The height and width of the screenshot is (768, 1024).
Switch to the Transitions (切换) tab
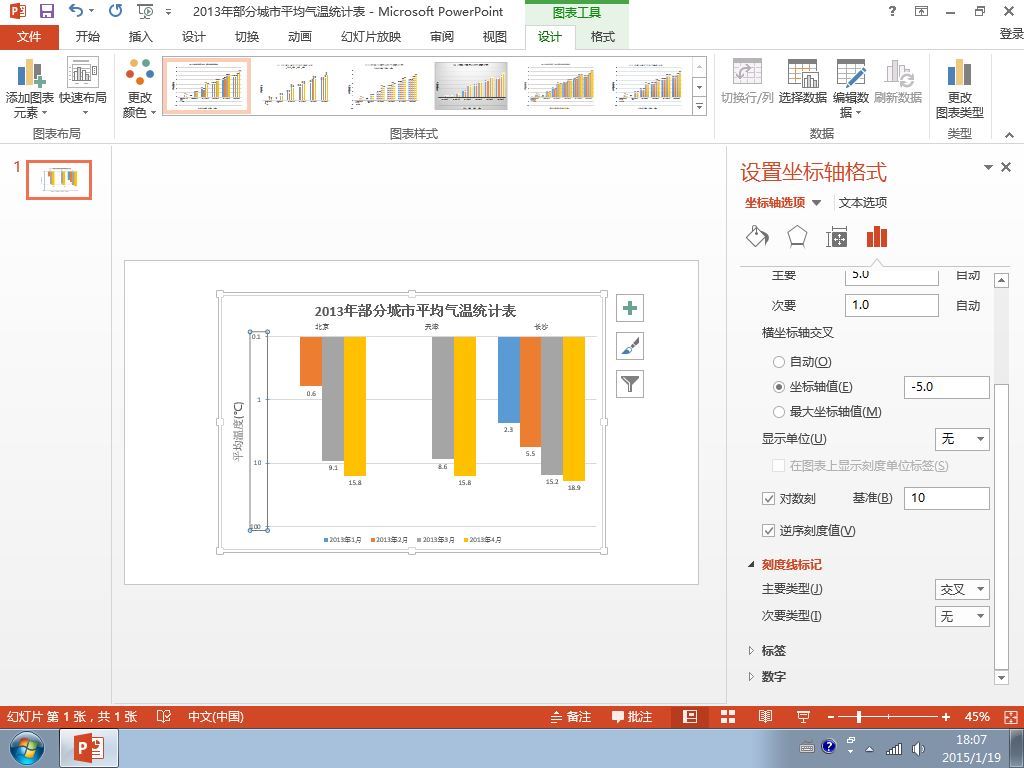coord(247,37)
